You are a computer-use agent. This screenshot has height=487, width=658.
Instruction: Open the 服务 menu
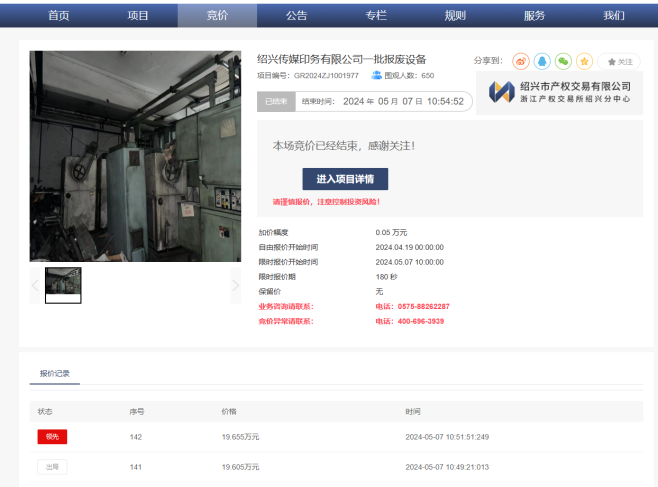point(534,16)
